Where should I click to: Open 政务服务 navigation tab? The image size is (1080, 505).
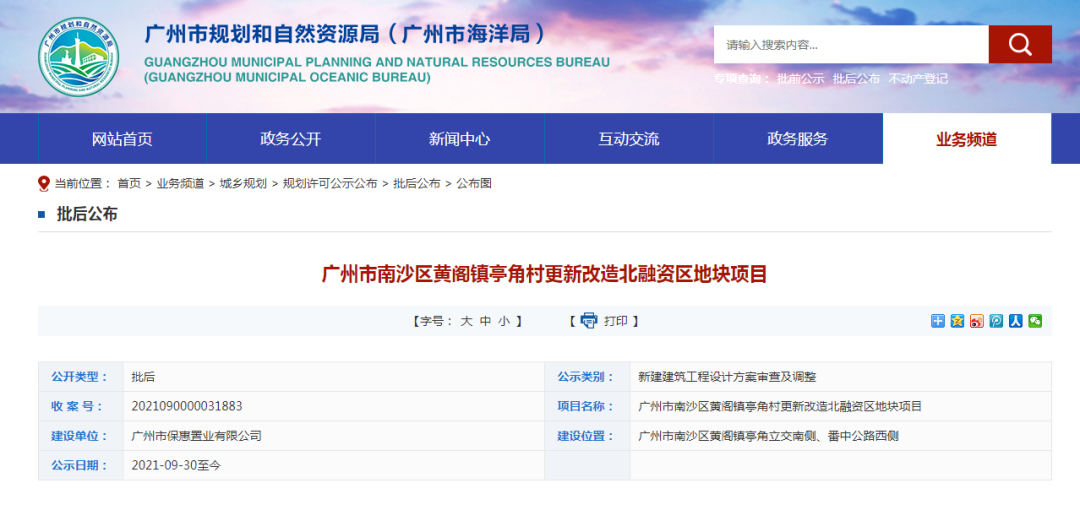[798, 138]
